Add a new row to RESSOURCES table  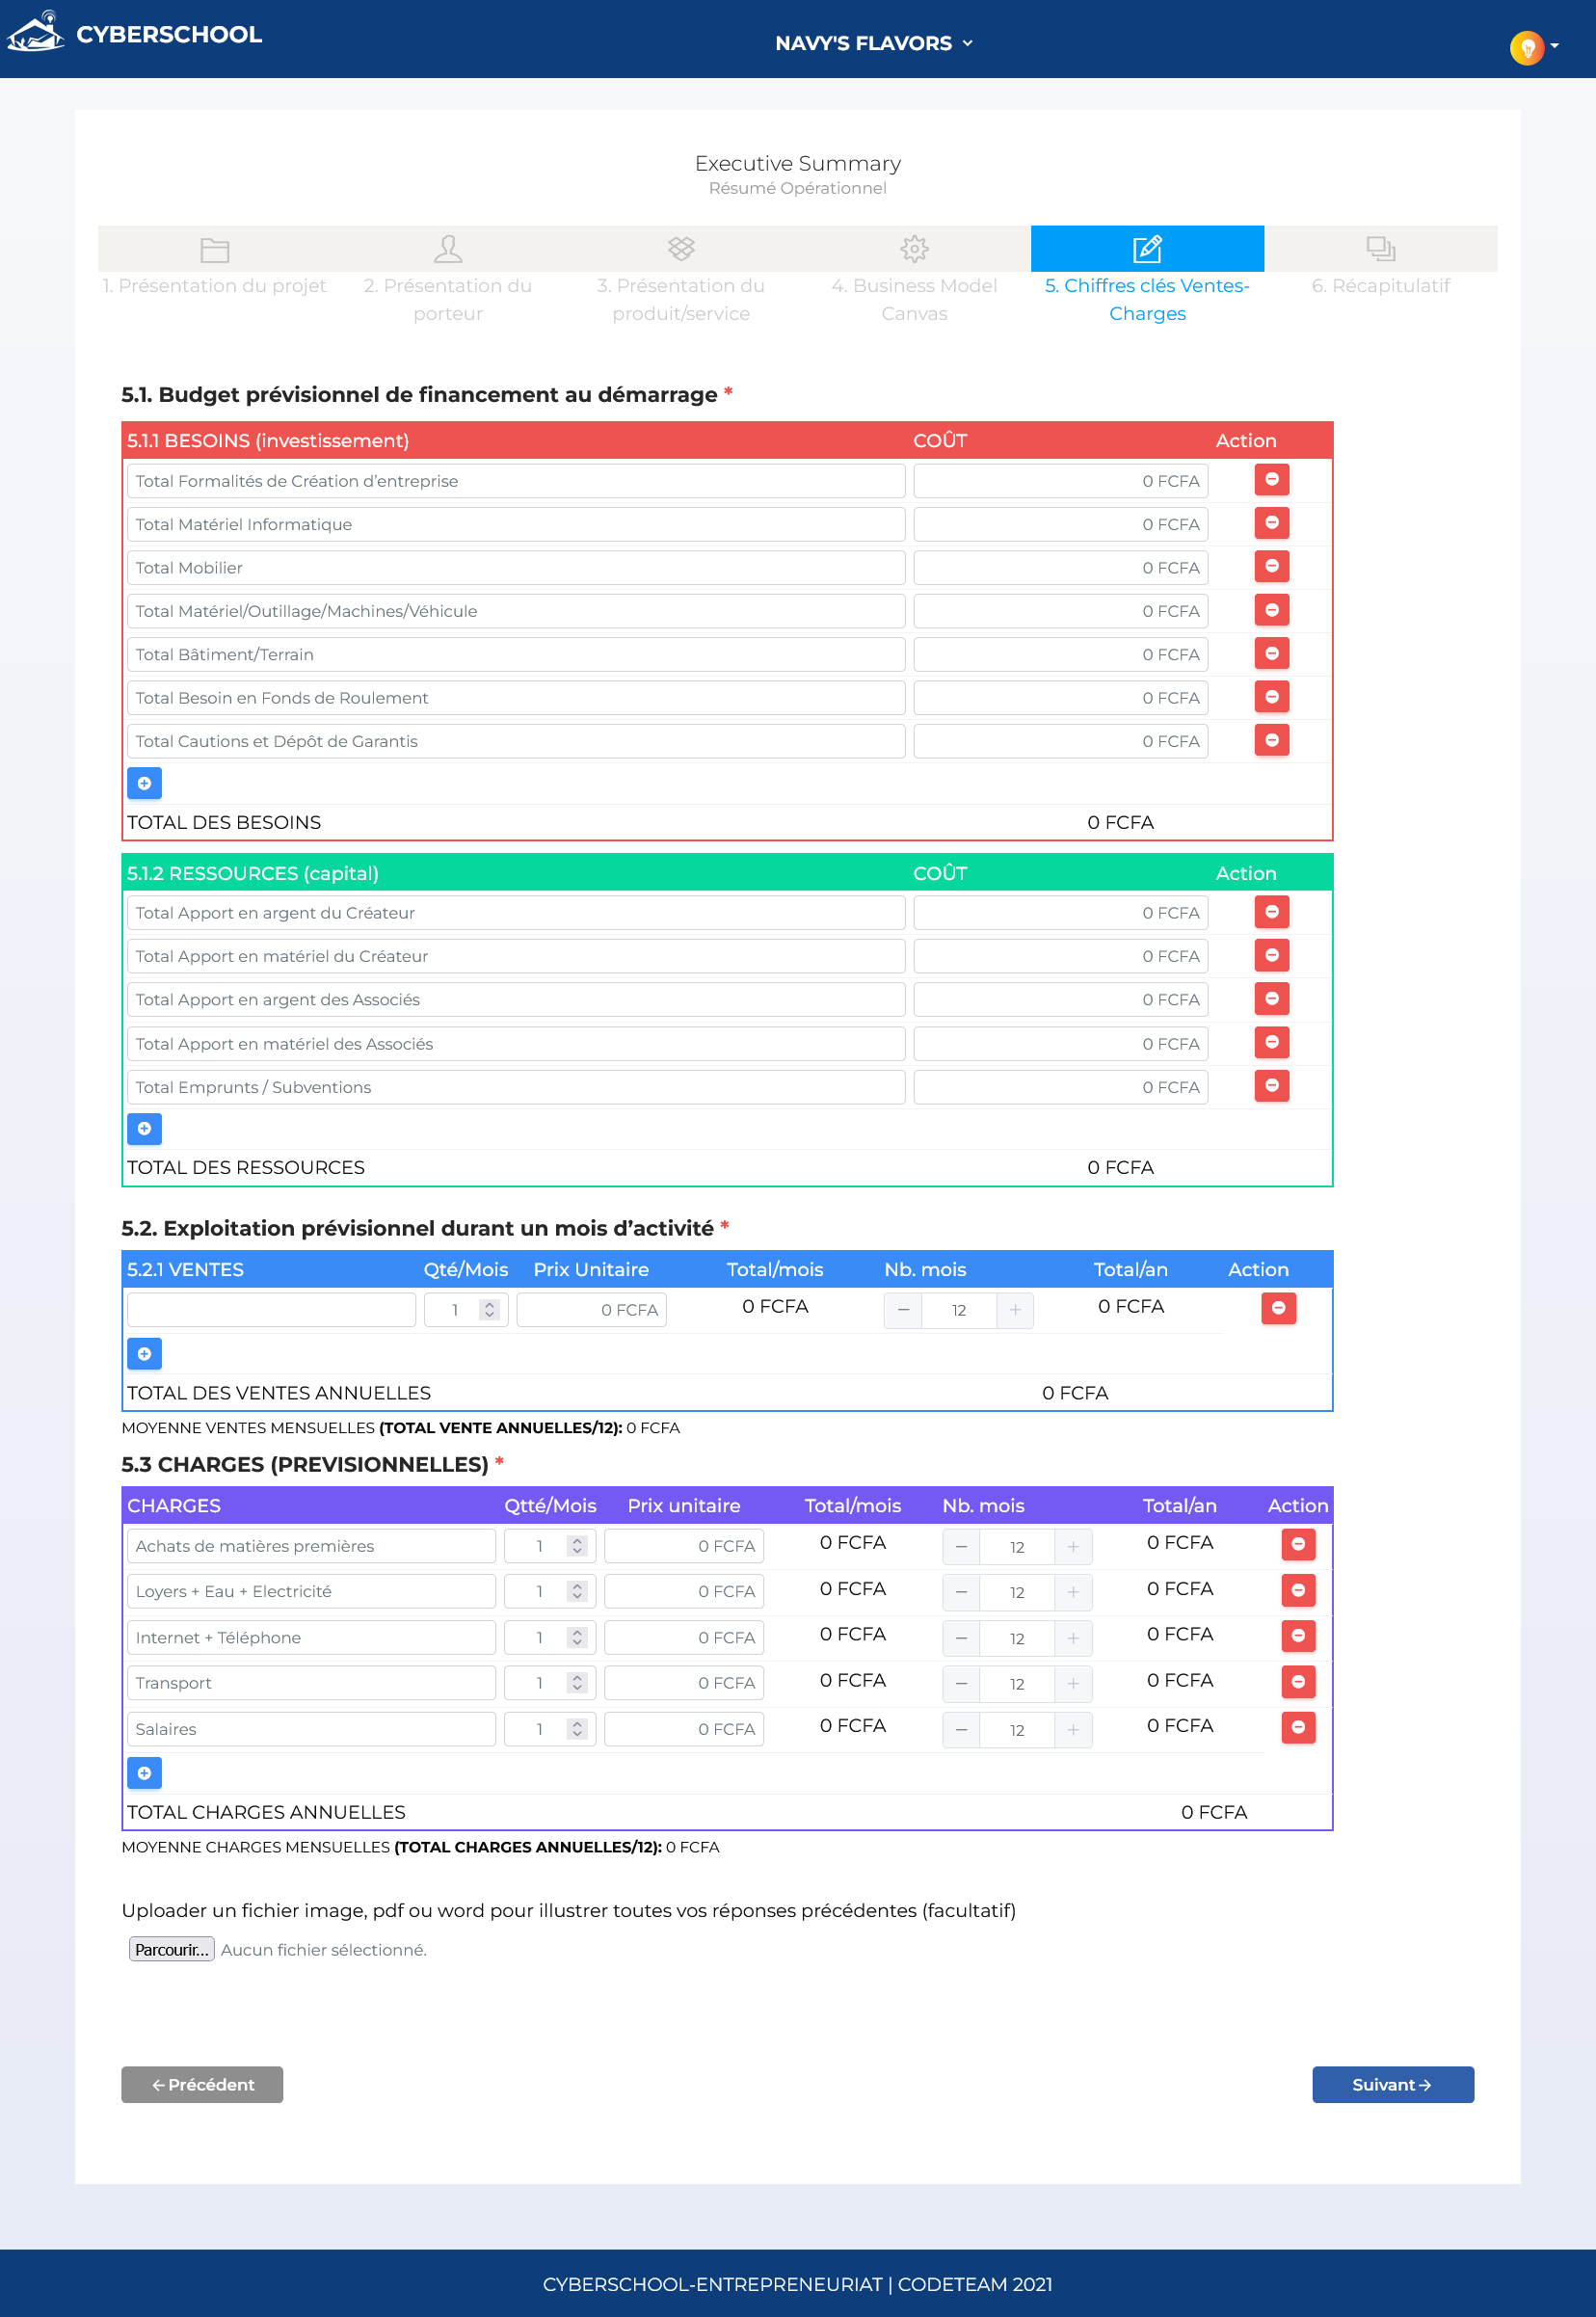(x=144, y=1128)
